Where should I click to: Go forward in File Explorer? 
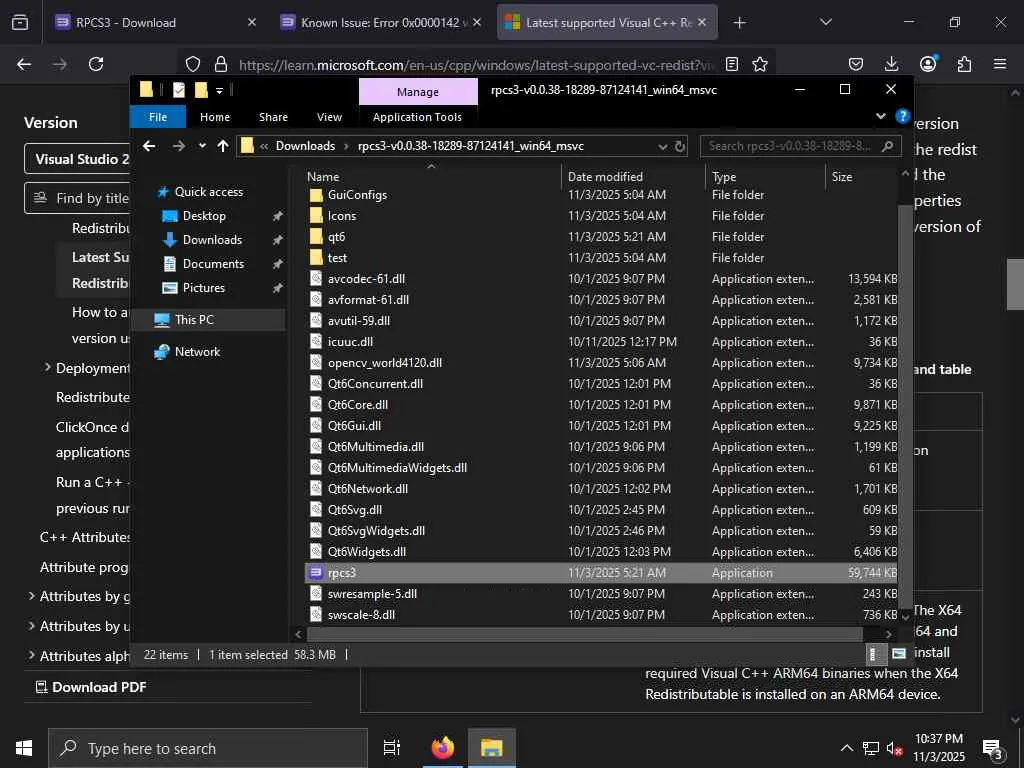click(x=178, y=146)
